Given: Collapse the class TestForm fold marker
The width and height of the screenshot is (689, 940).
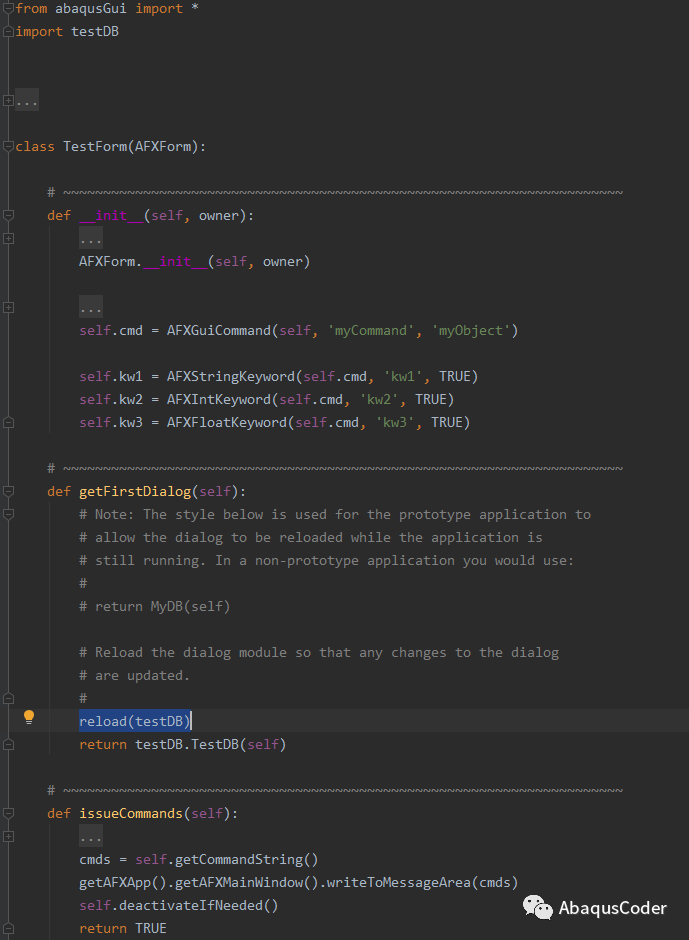Looking at the screenshot, I should coord(8,146).
